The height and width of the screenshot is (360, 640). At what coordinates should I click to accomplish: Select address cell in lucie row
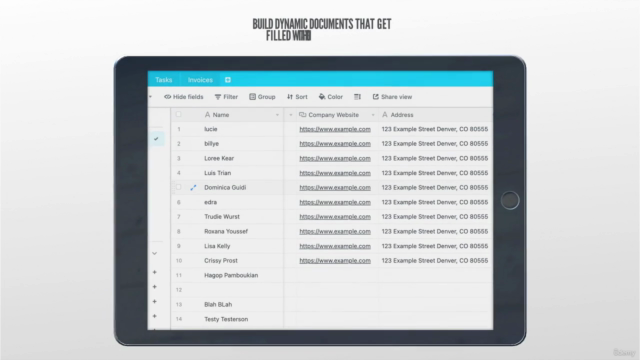(435, 129)
